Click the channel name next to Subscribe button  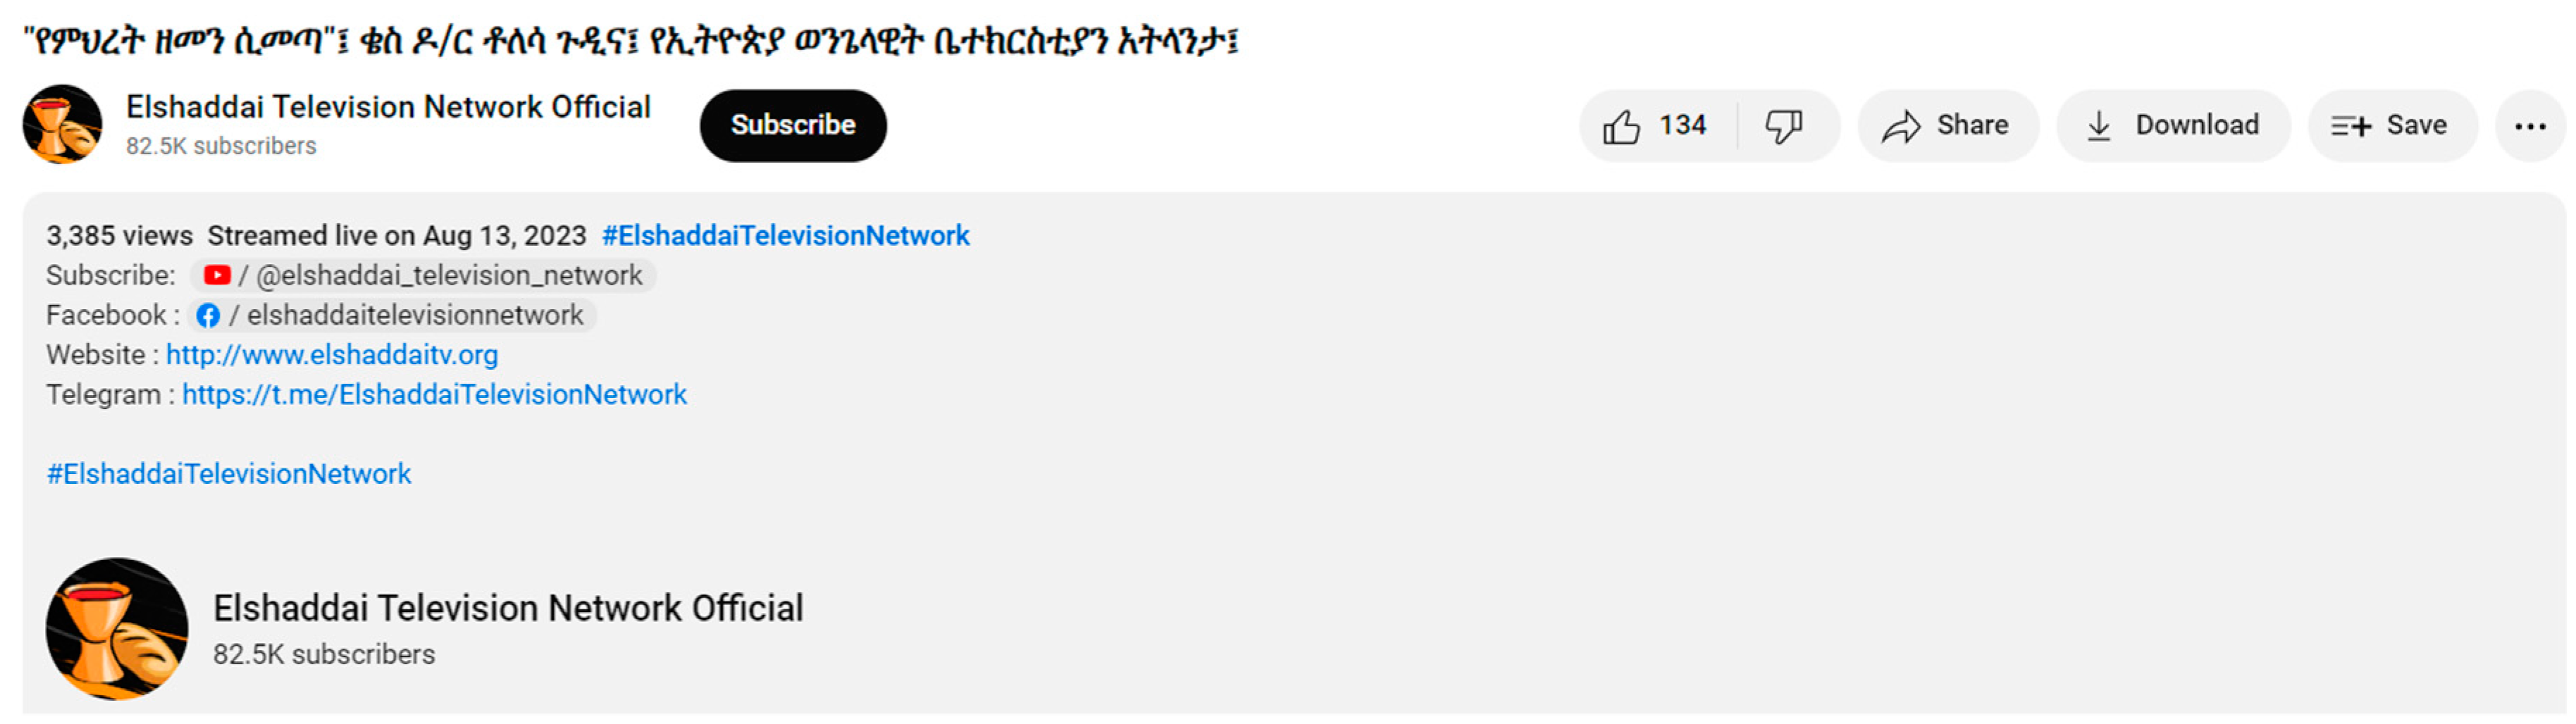[388, 107]
